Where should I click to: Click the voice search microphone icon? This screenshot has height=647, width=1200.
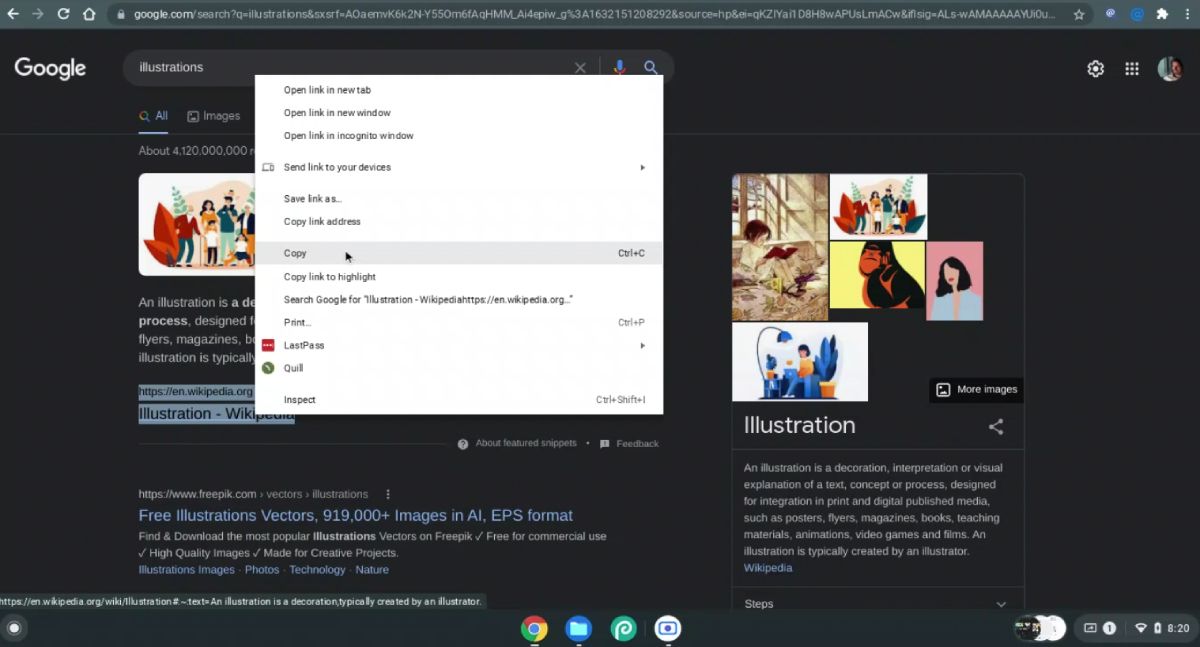(x=619, y=67)
